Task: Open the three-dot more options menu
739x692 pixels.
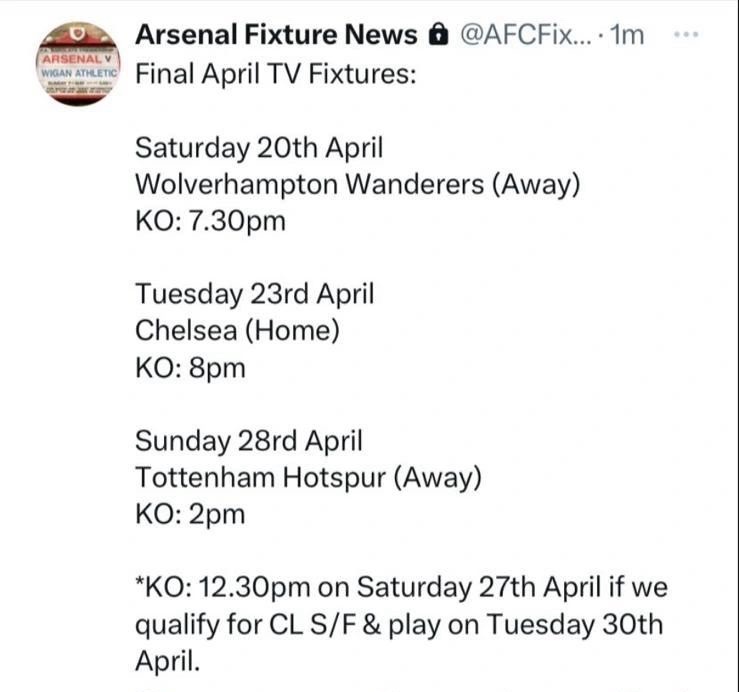Action: [x=685, y=35]
